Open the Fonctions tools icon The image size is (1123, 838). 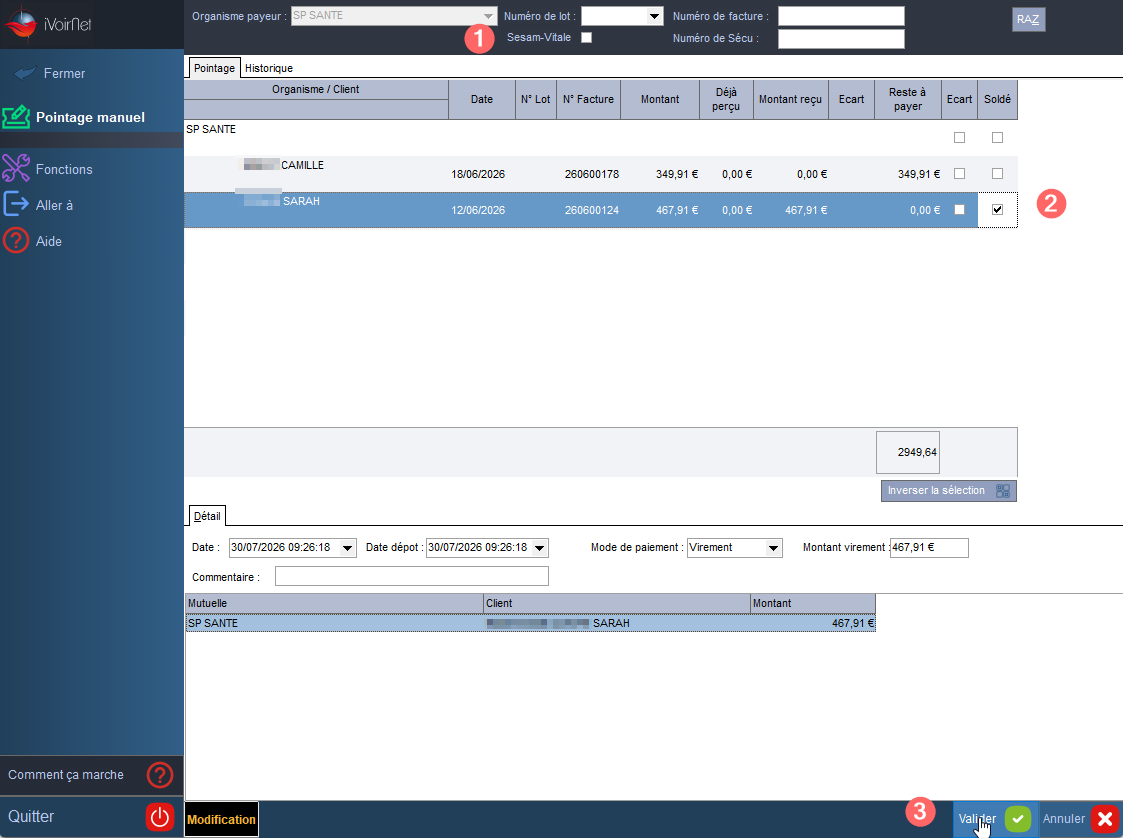(x=16, y=168)
